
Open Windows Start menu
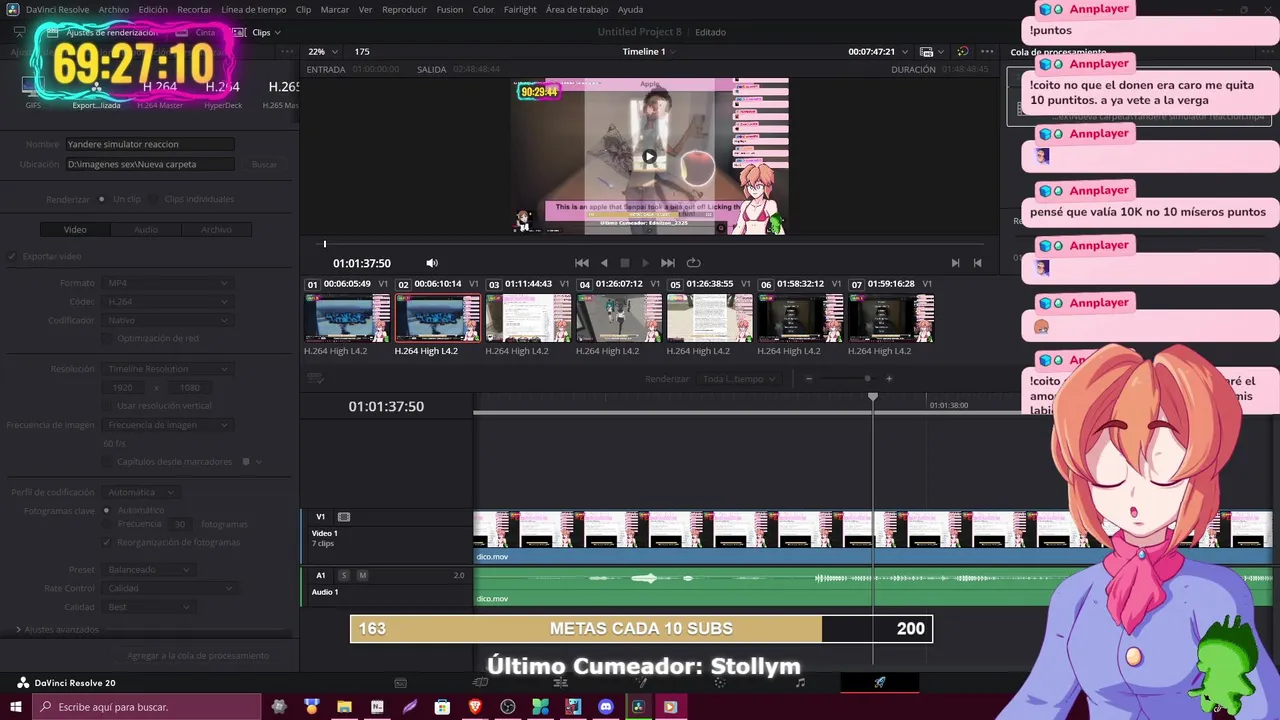pyautogui.click(x=16, y=707)
